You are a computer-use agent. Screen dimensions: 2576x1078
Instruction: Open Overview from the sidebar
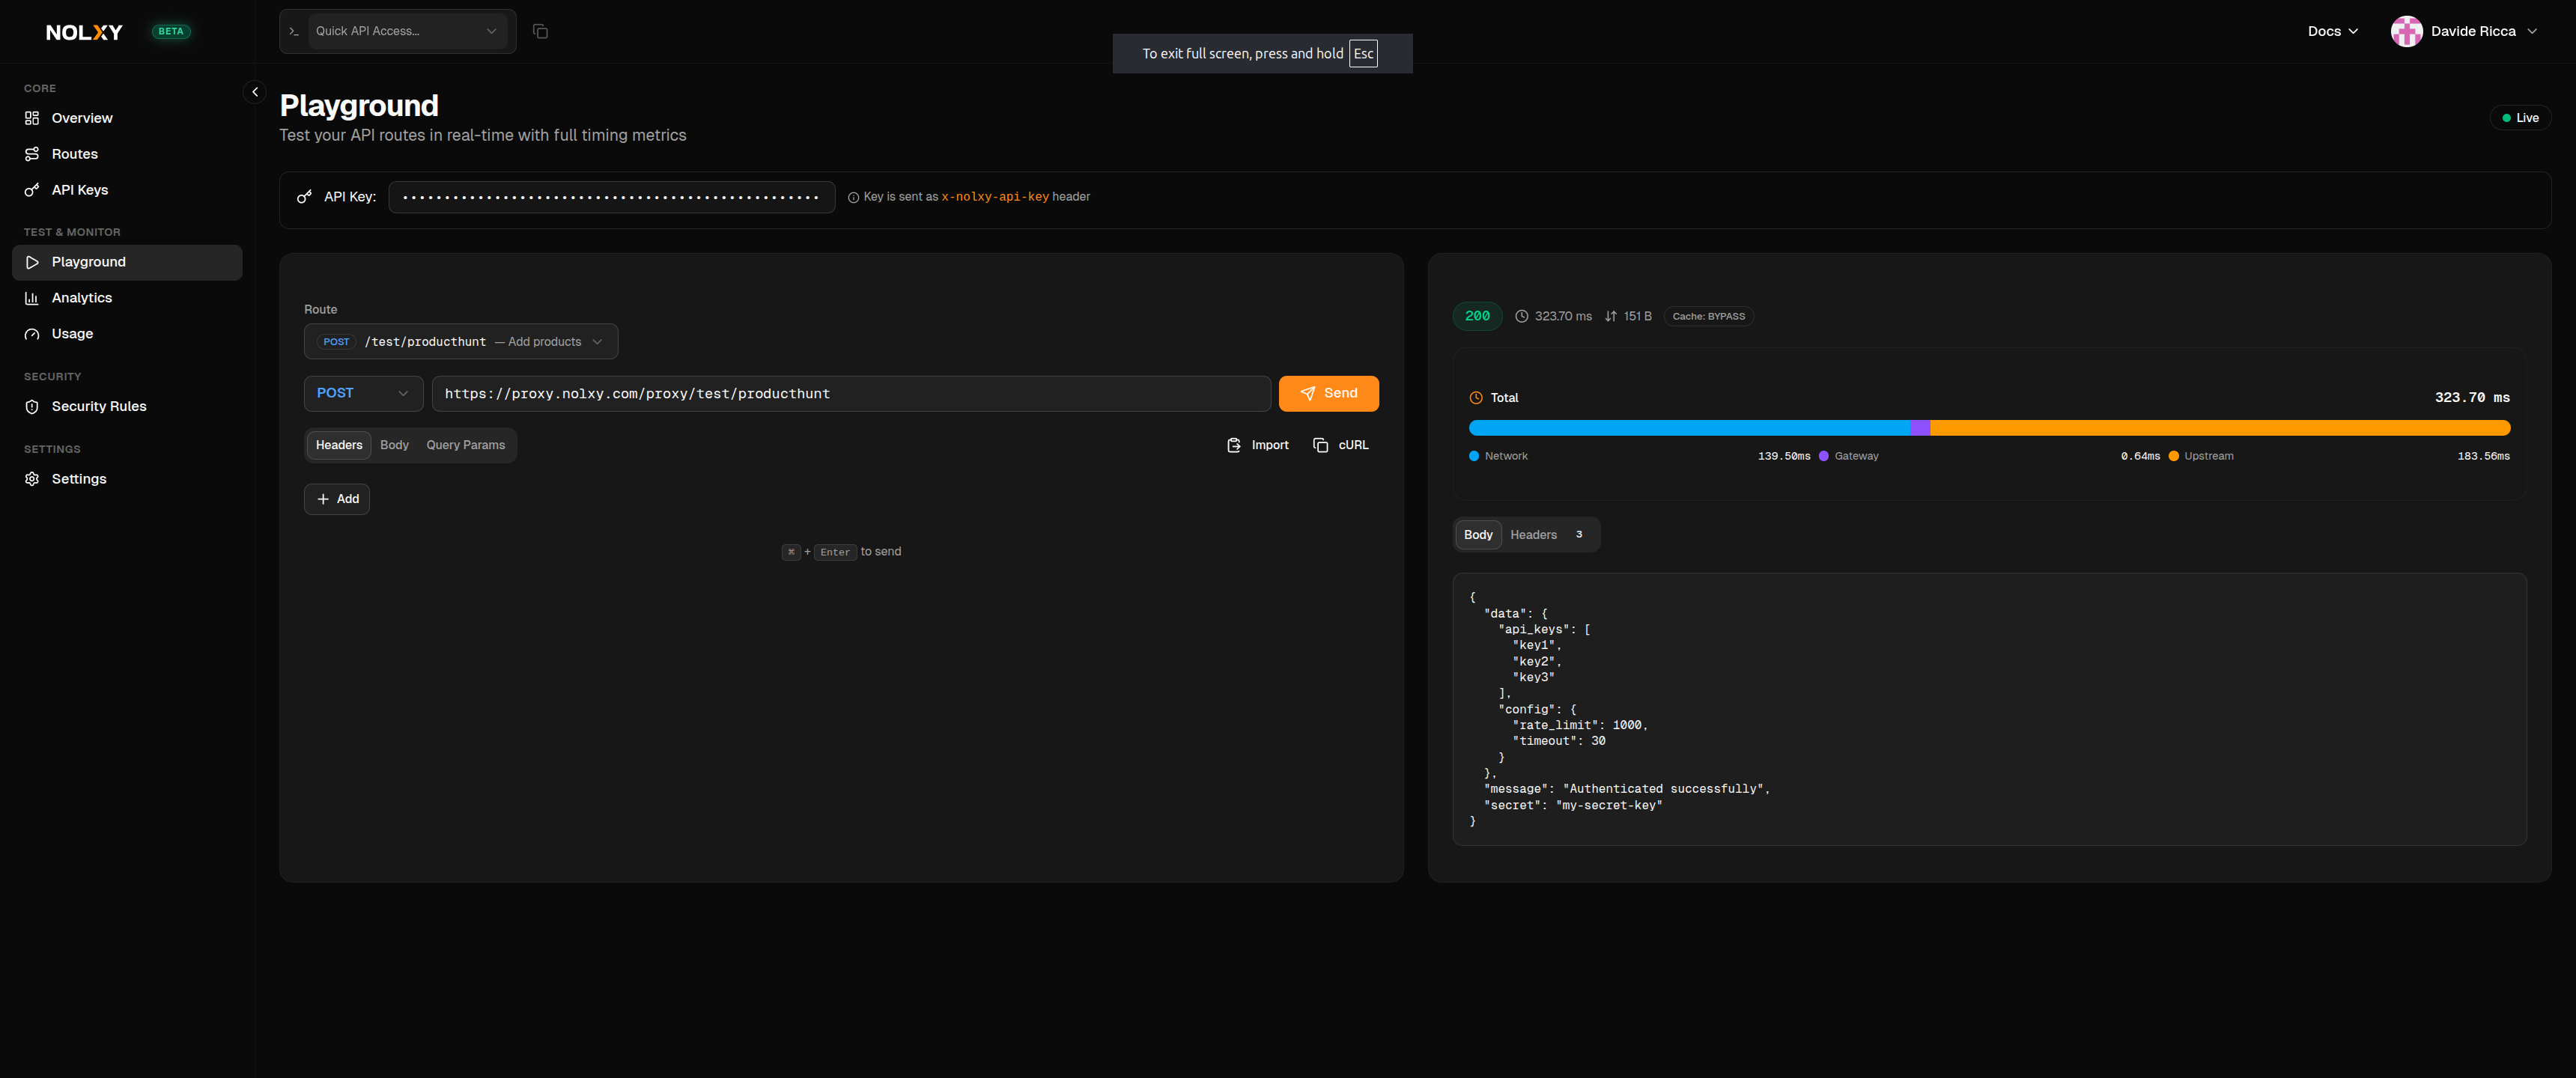pyautogui.click(x=82, y=118)
